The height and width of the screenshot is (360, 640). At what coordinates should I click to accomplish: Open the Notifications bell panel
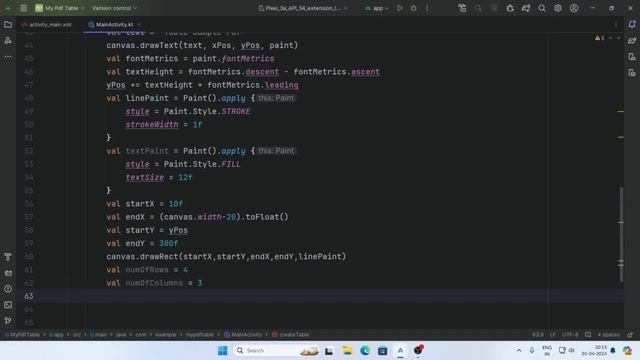pos(632,24)
